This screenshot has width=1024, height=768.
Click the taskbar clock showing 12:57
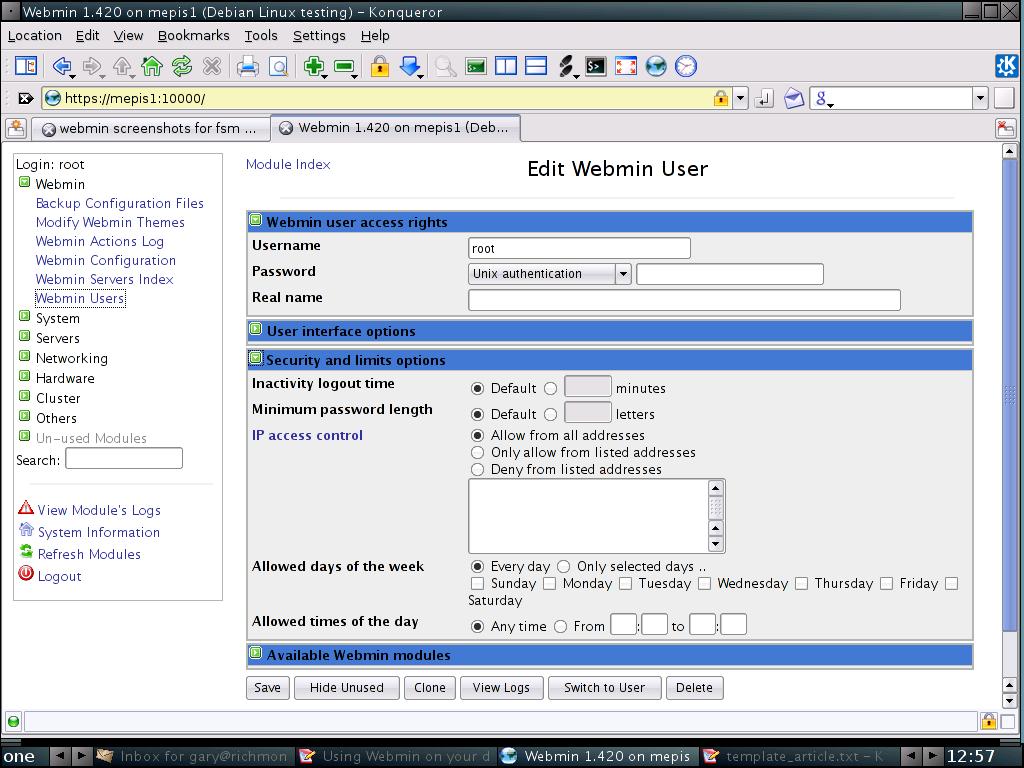(970, 756)
